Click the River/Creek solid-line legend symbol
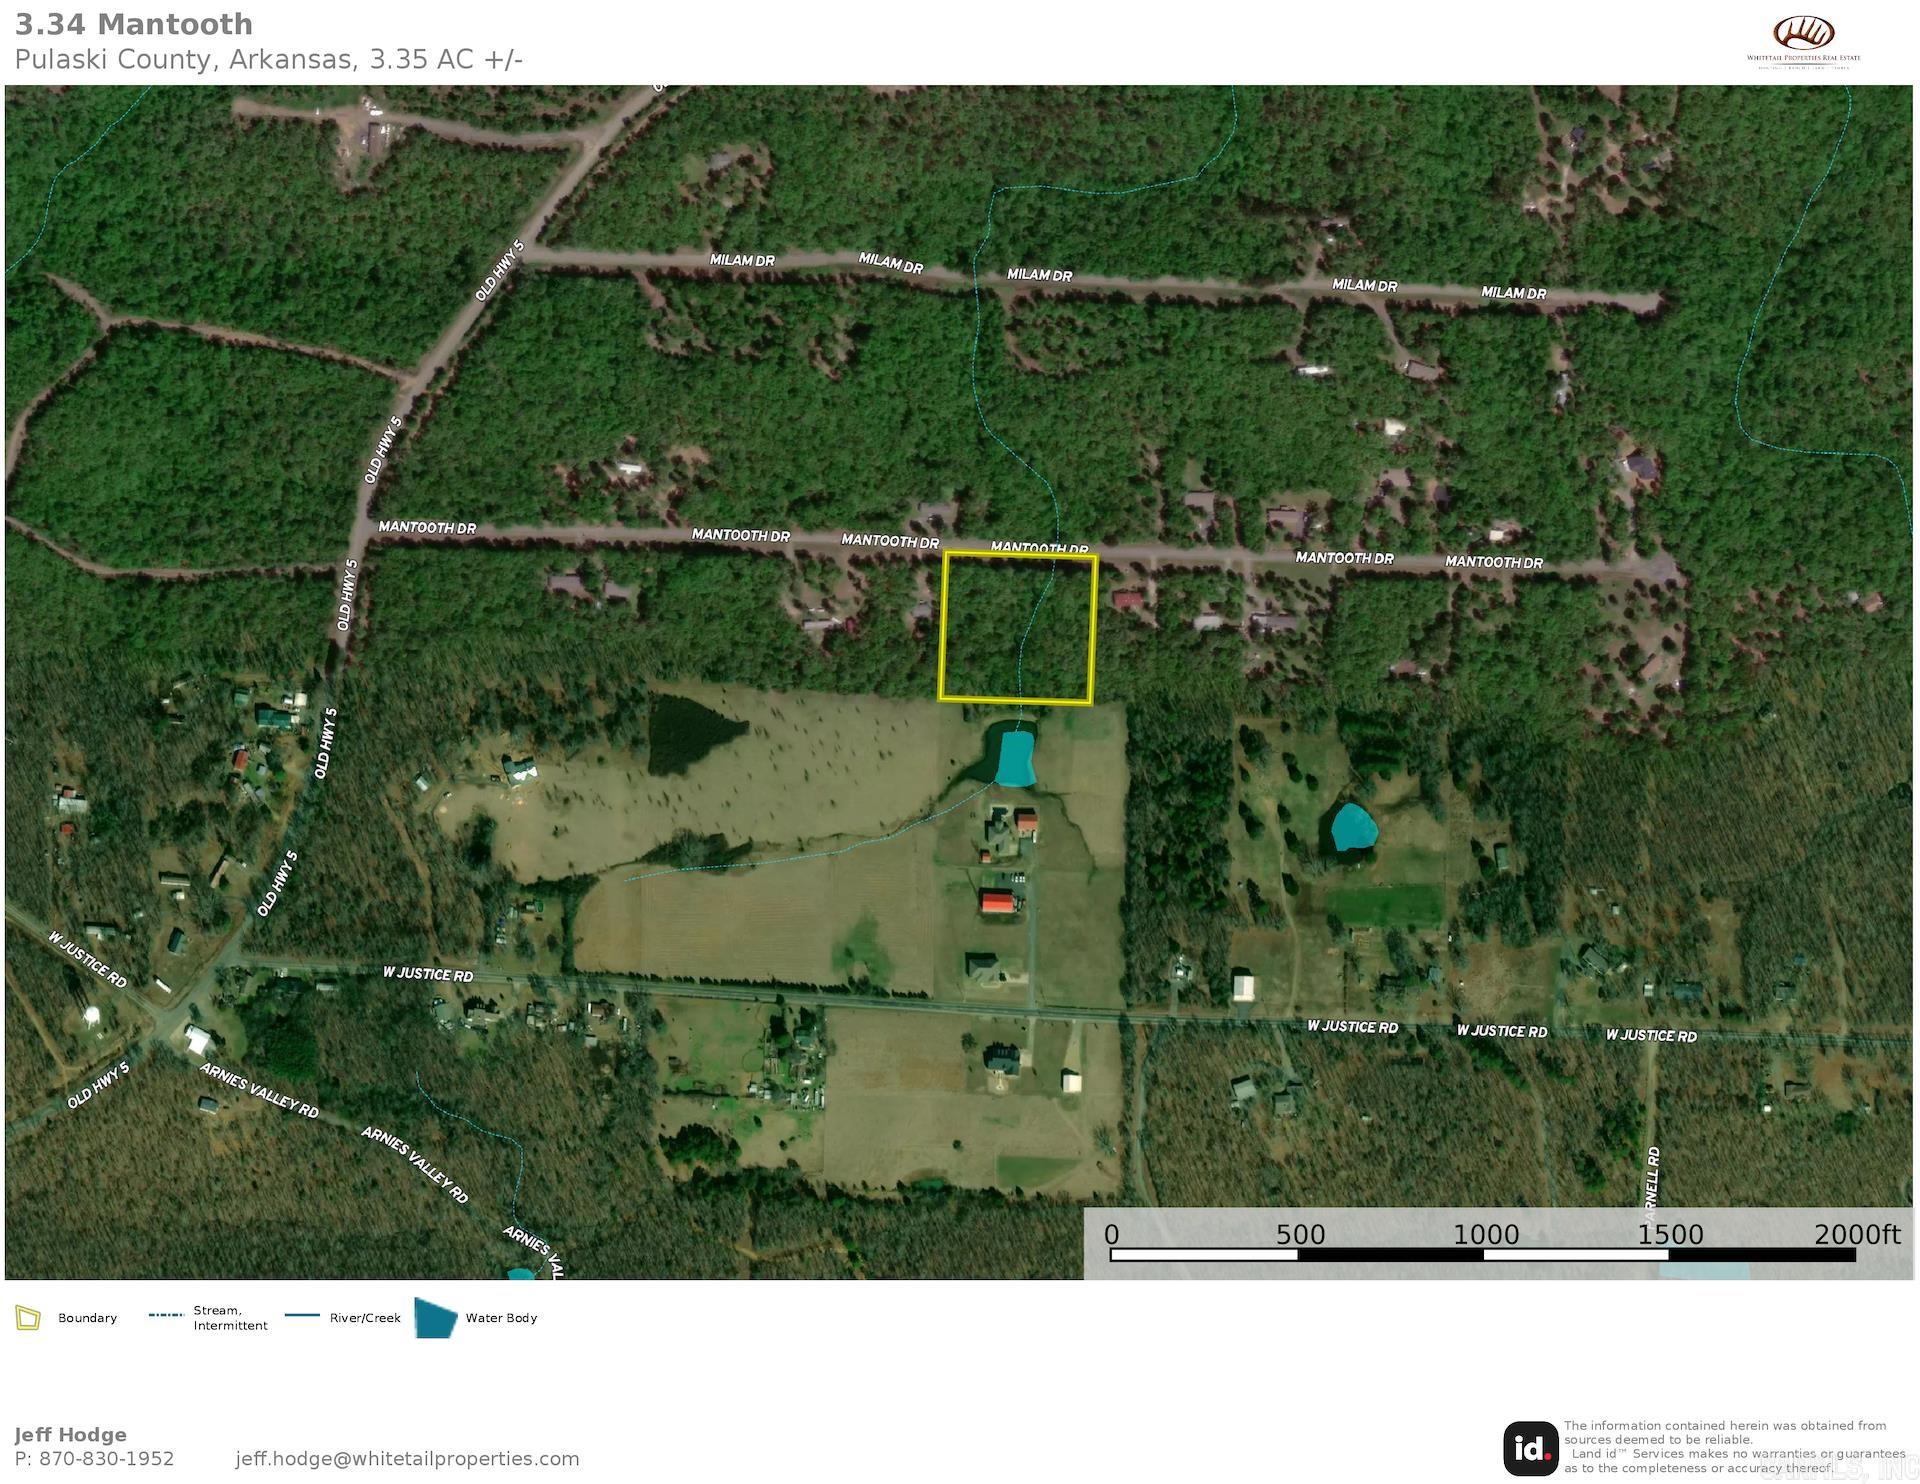 click(302, 1317)
